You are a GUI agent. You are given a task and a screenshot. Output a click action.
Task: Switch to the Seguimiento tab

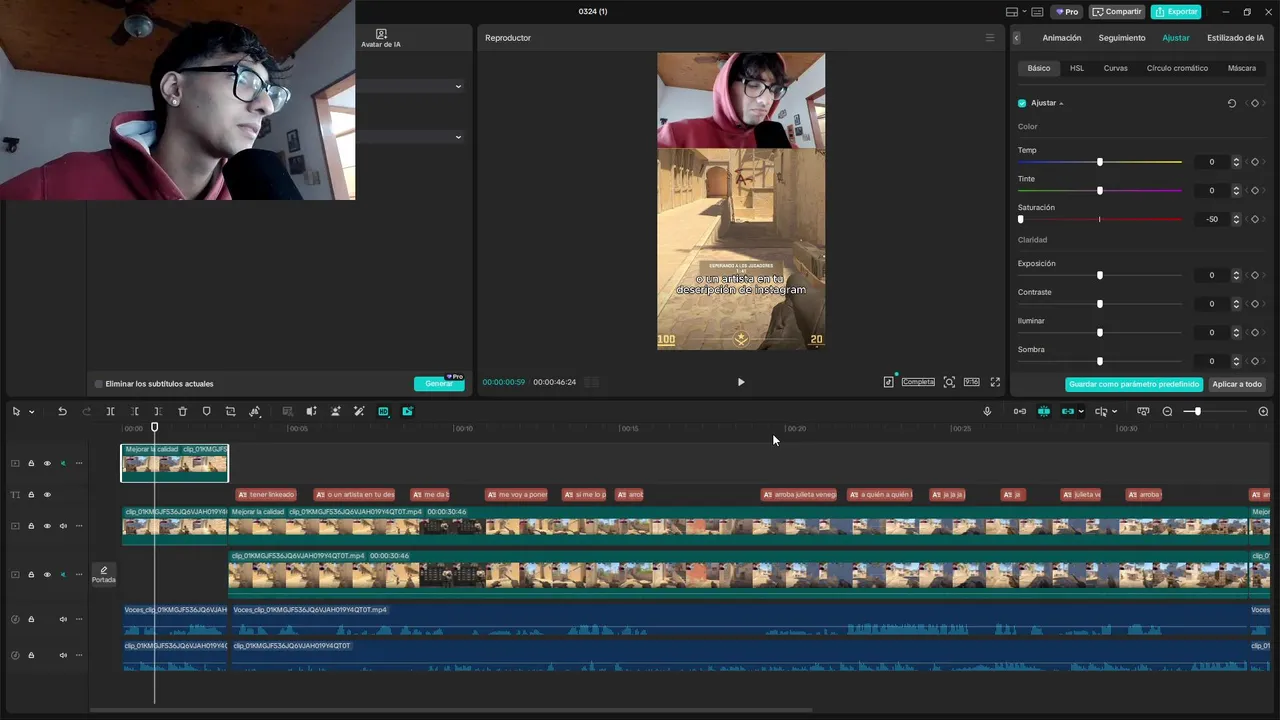click(x=1122, y=38)
